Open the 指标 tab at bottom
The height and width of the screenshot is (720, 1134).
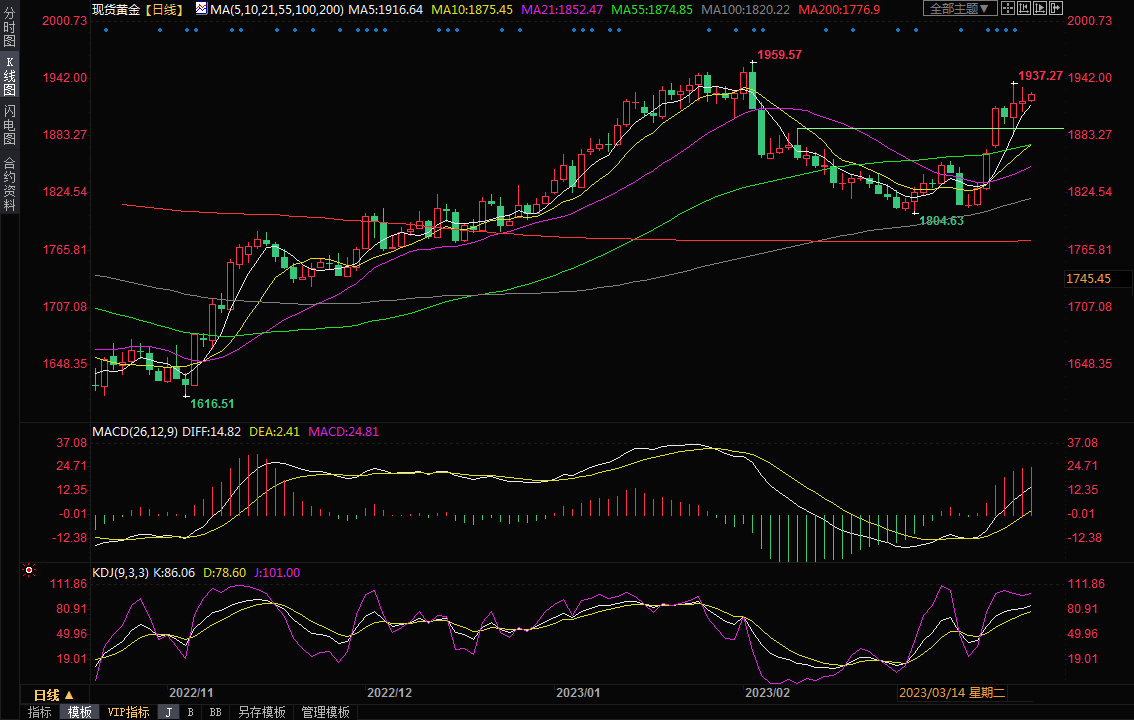point(40,712)
